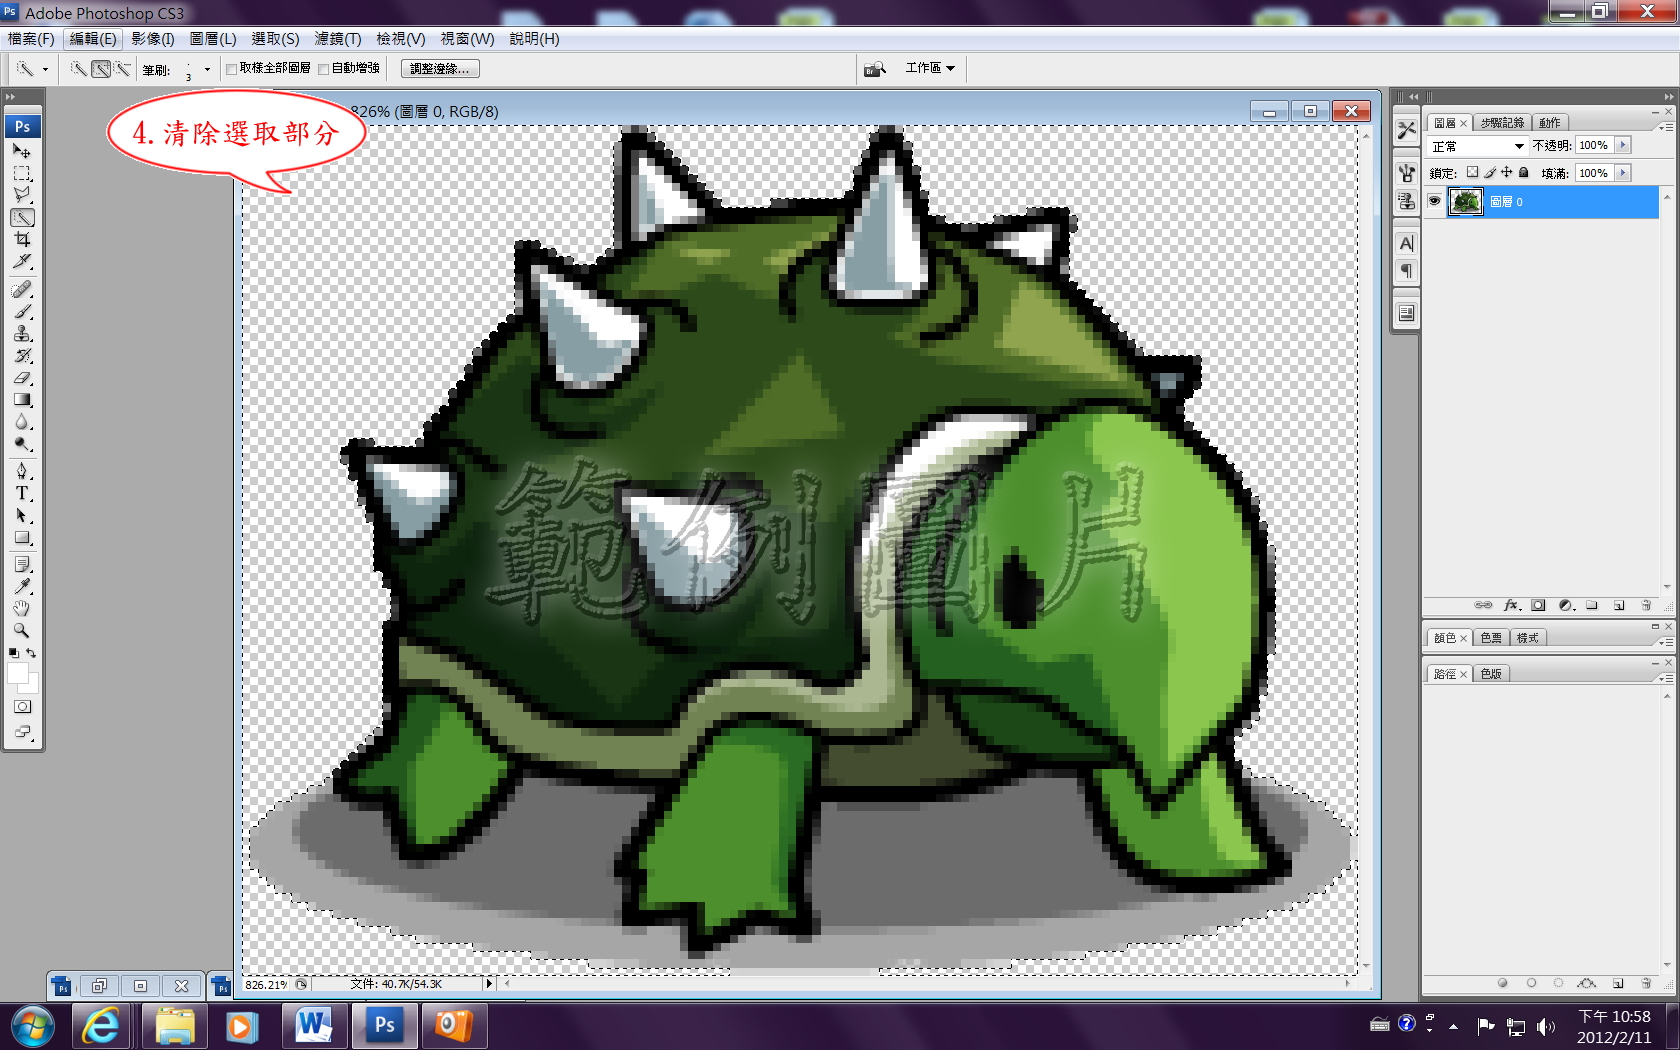This screenshot has width=1680, height=1050.
Task: Open Internet Explorer from the taskbar
Action: coord(101,1026)
